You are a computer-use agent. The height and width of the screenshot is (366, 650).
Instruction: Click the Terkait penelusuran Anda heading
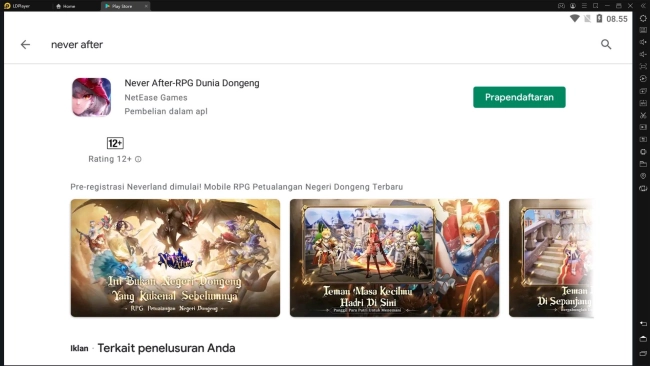click(x=166, y=348)
